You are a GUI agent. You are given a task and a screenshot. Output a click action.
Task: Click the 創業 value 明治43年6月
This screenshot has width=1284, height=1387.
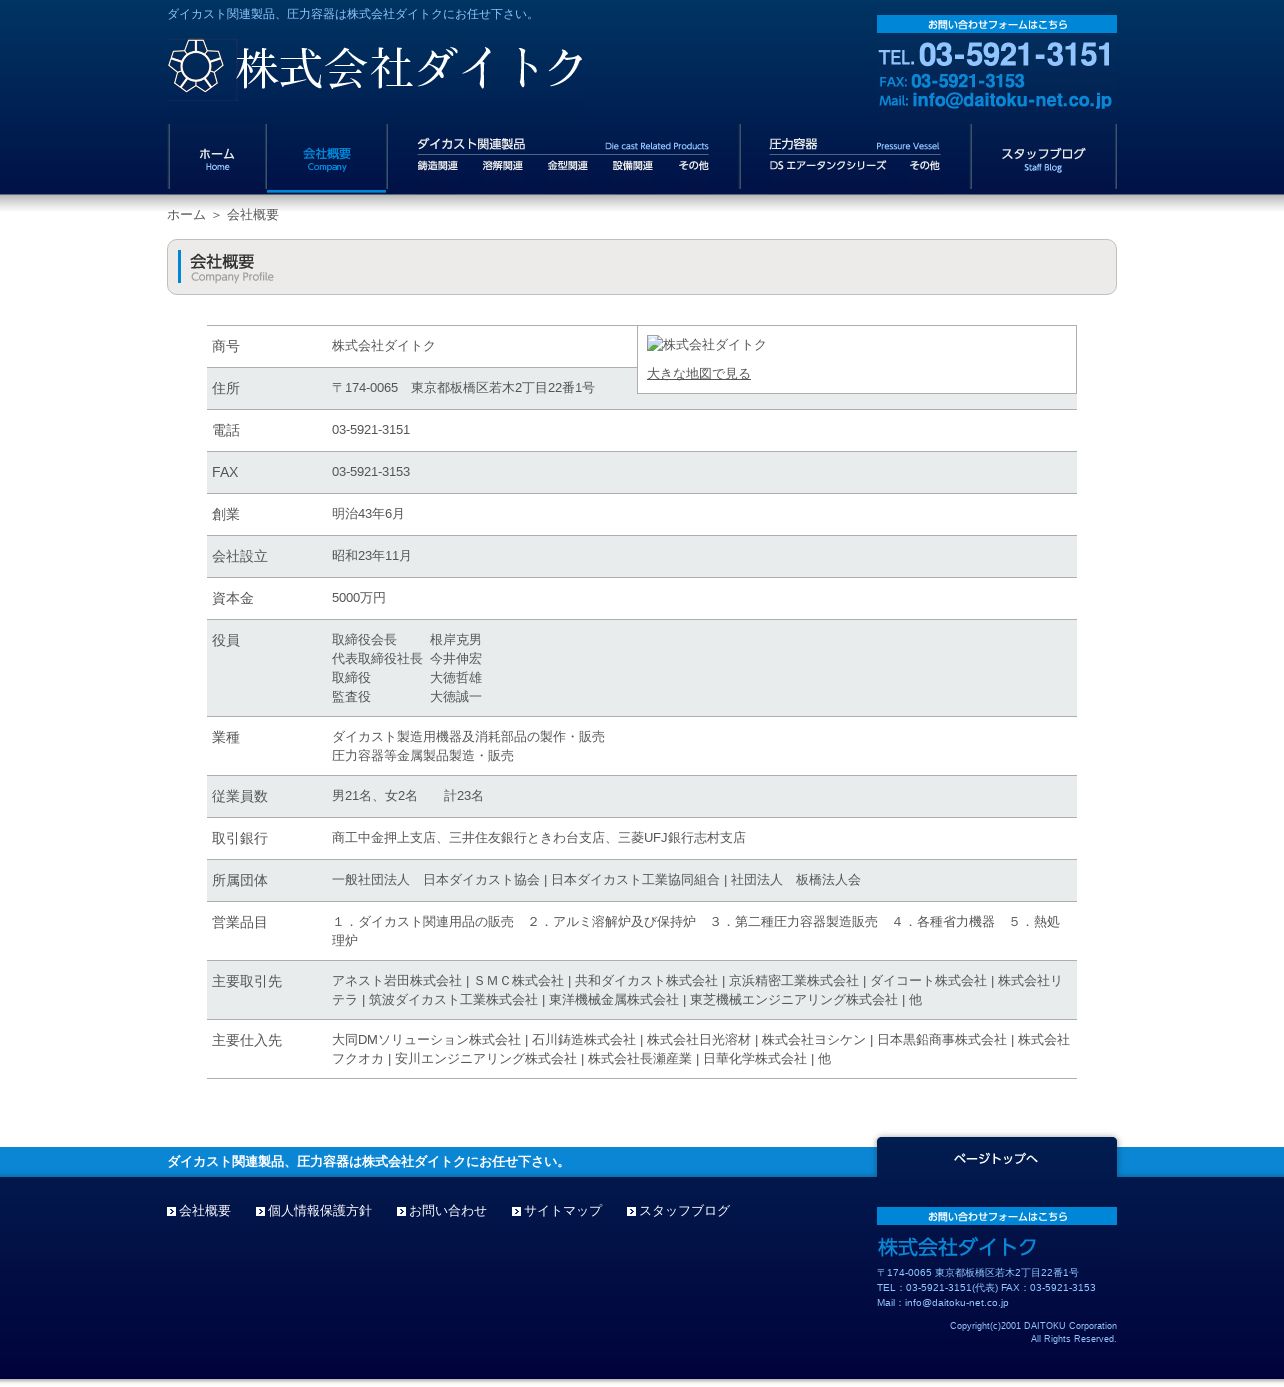click(x=368, y=514)
